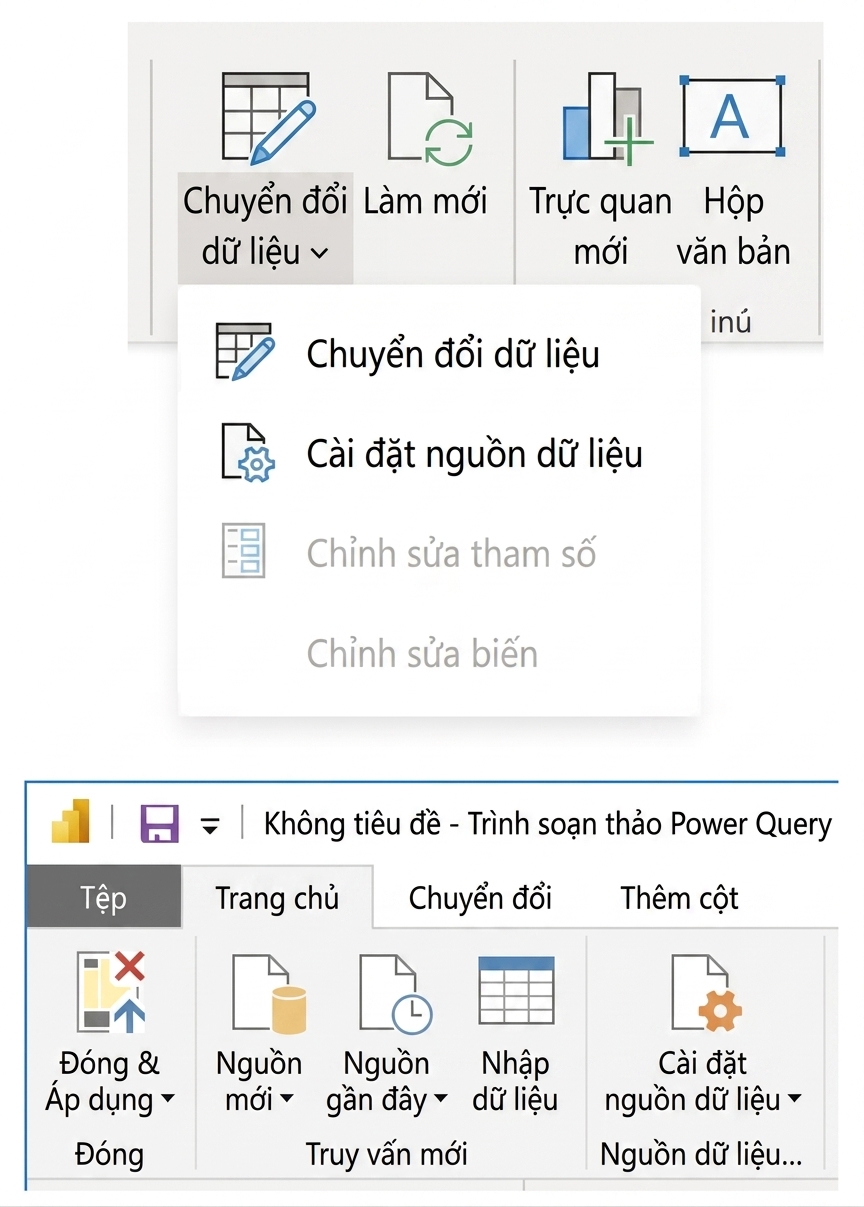This screenshot has width=864, height=1207.
Task: Open the quick access toolbar customize arrow
Action: point(210,826)
